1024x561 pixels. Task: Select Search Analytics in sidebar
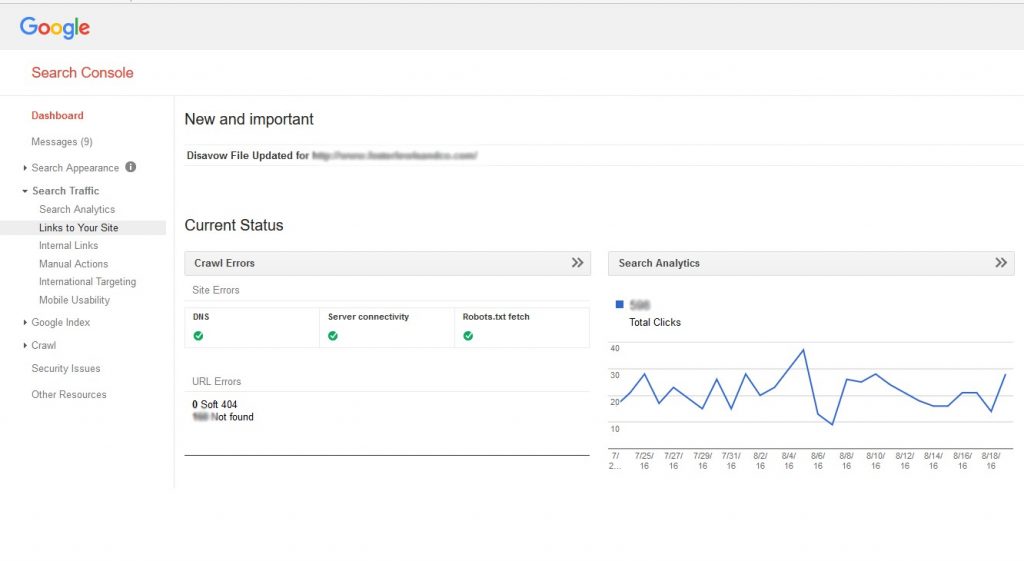click(x=77, y=210)
